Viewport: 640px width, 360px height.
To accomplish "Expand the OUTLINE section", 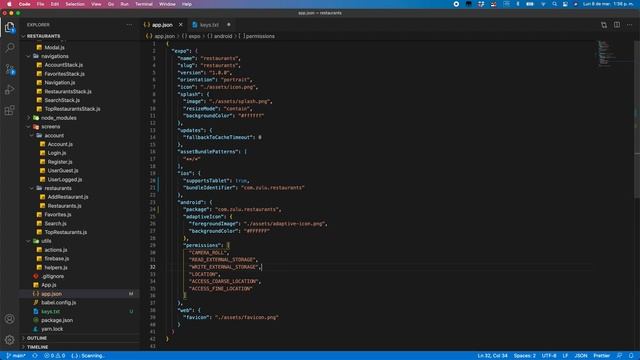I will point(37,338).
